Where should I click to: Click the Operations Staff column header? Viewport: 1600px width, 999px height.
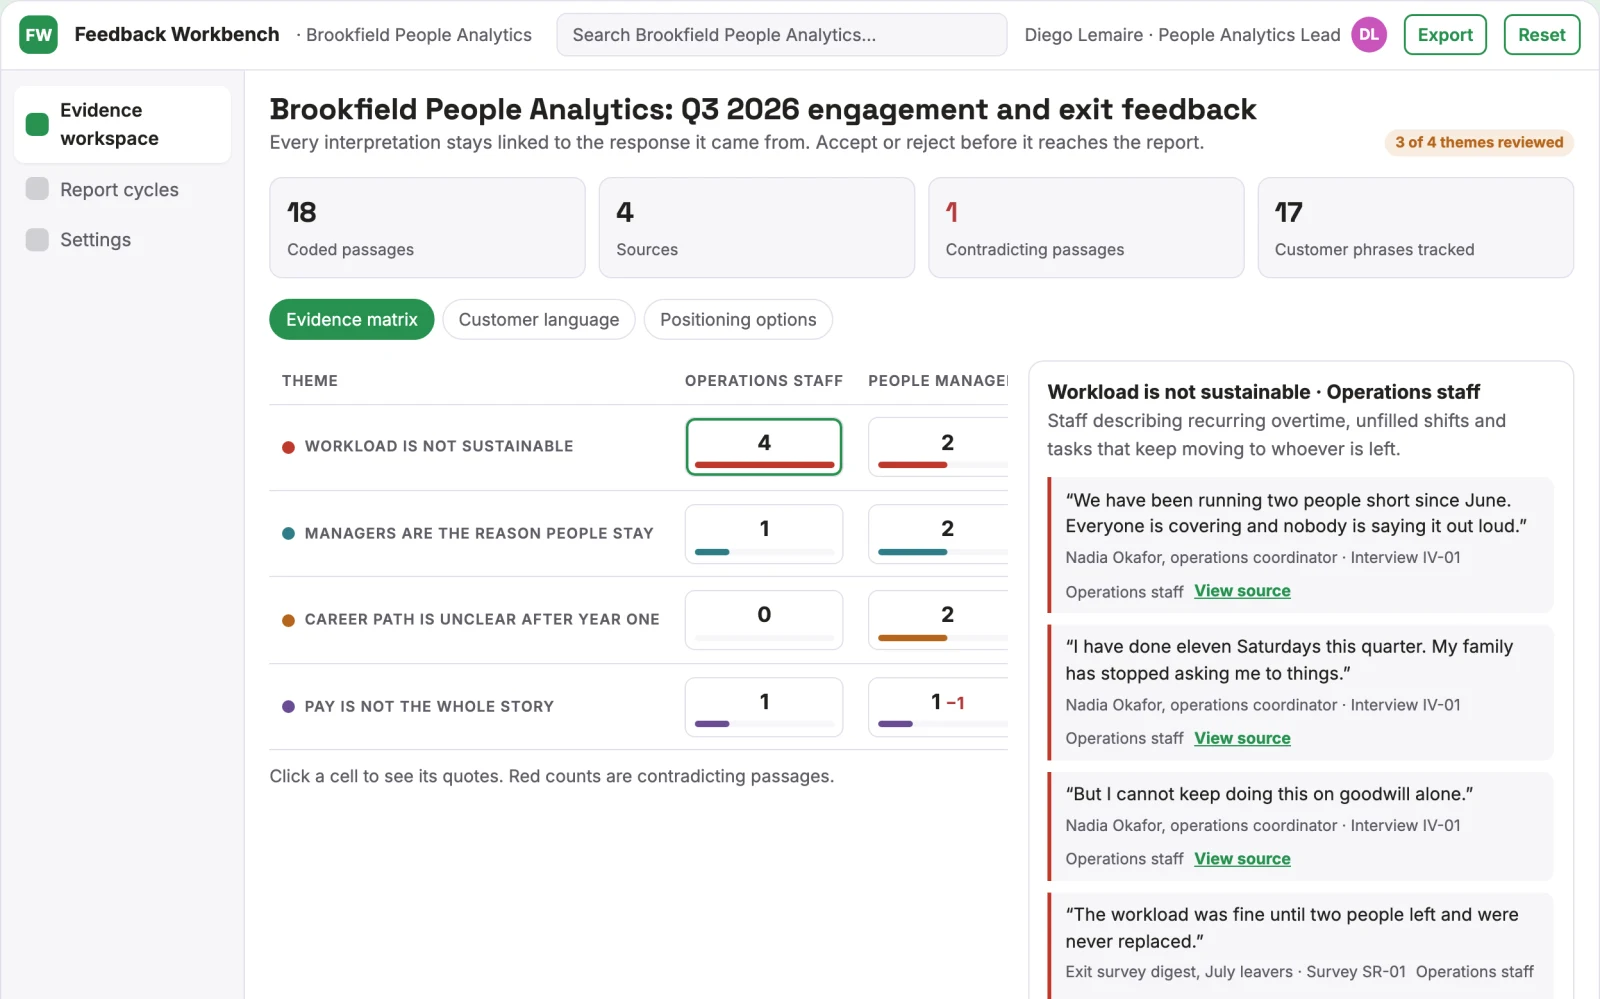[764, 381]
